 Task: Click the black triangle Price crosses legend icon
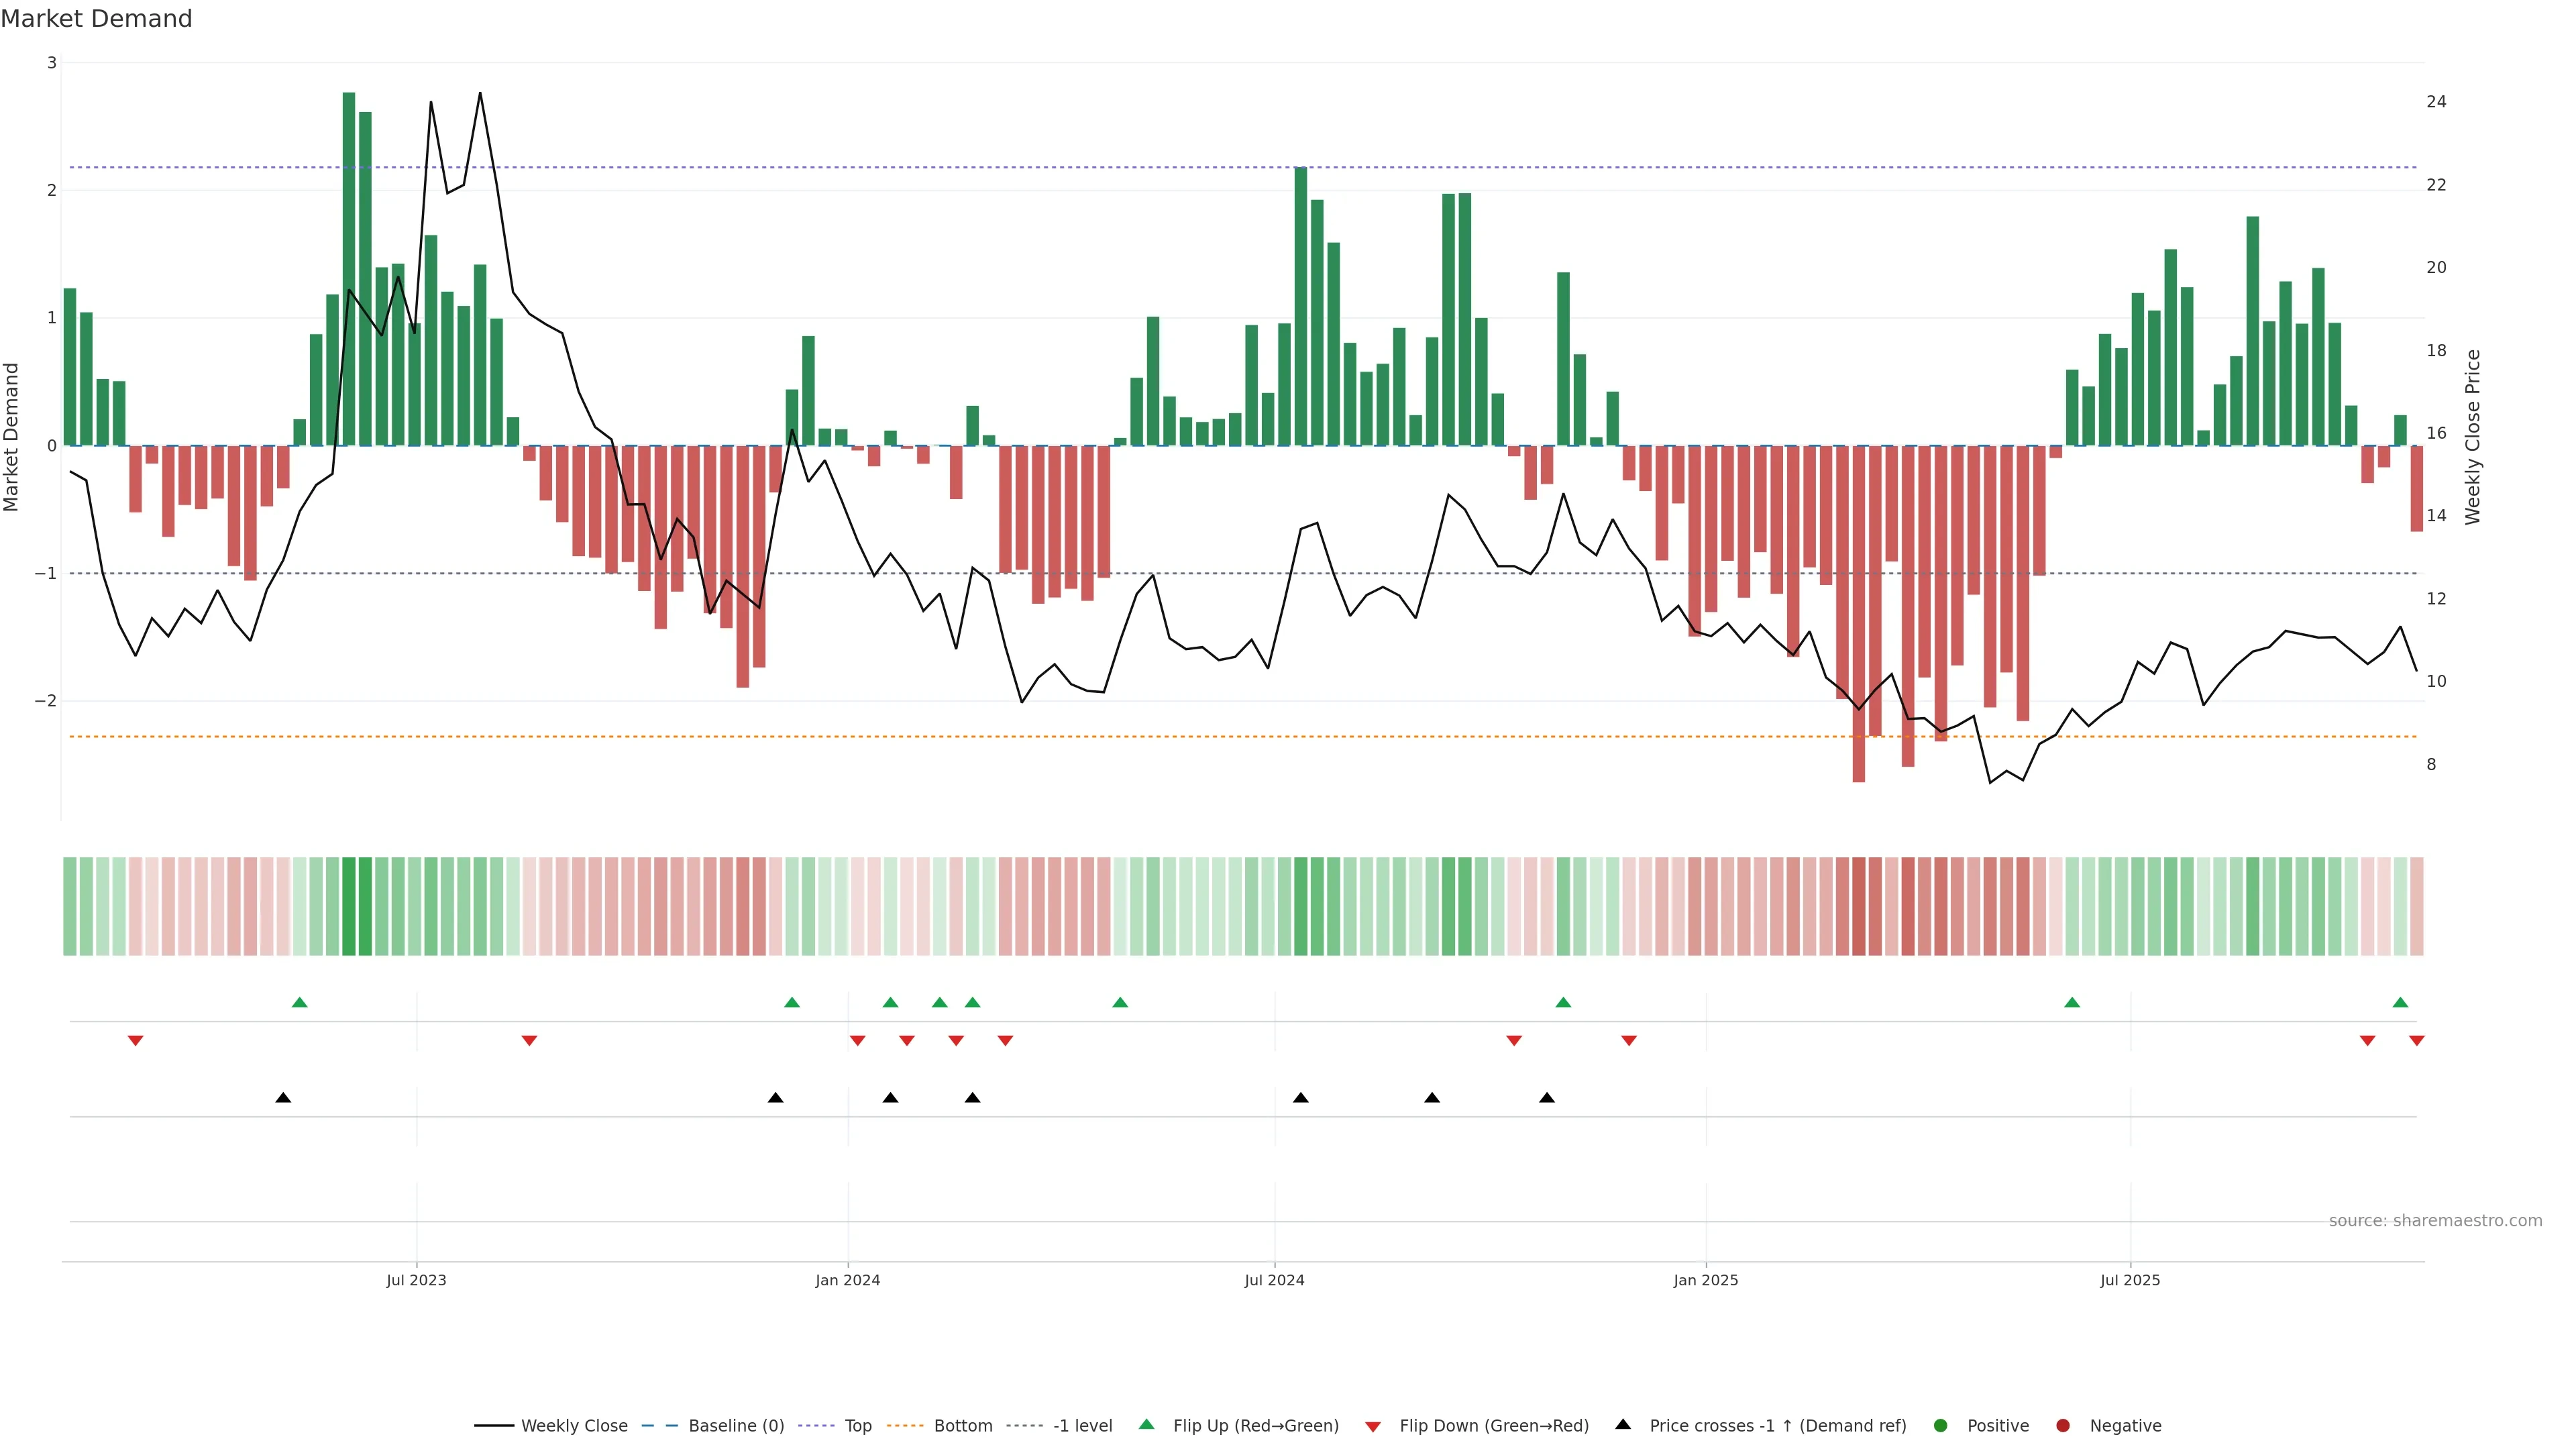click(1622, 1425)
